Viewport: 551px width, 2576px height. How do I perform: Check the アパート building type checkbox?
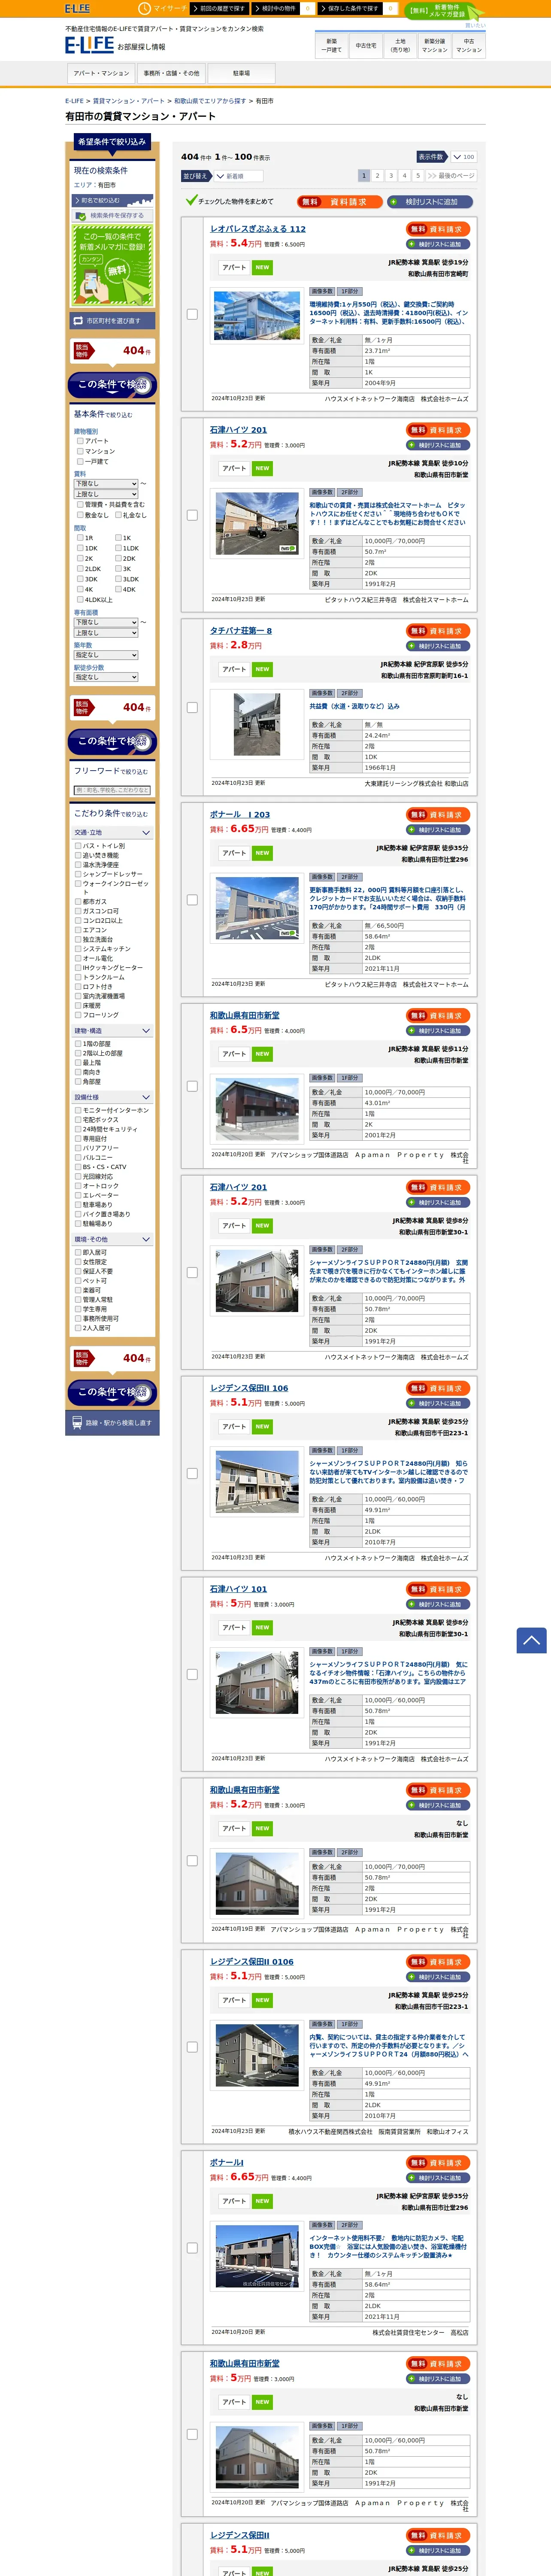click(x=80, y=441)
